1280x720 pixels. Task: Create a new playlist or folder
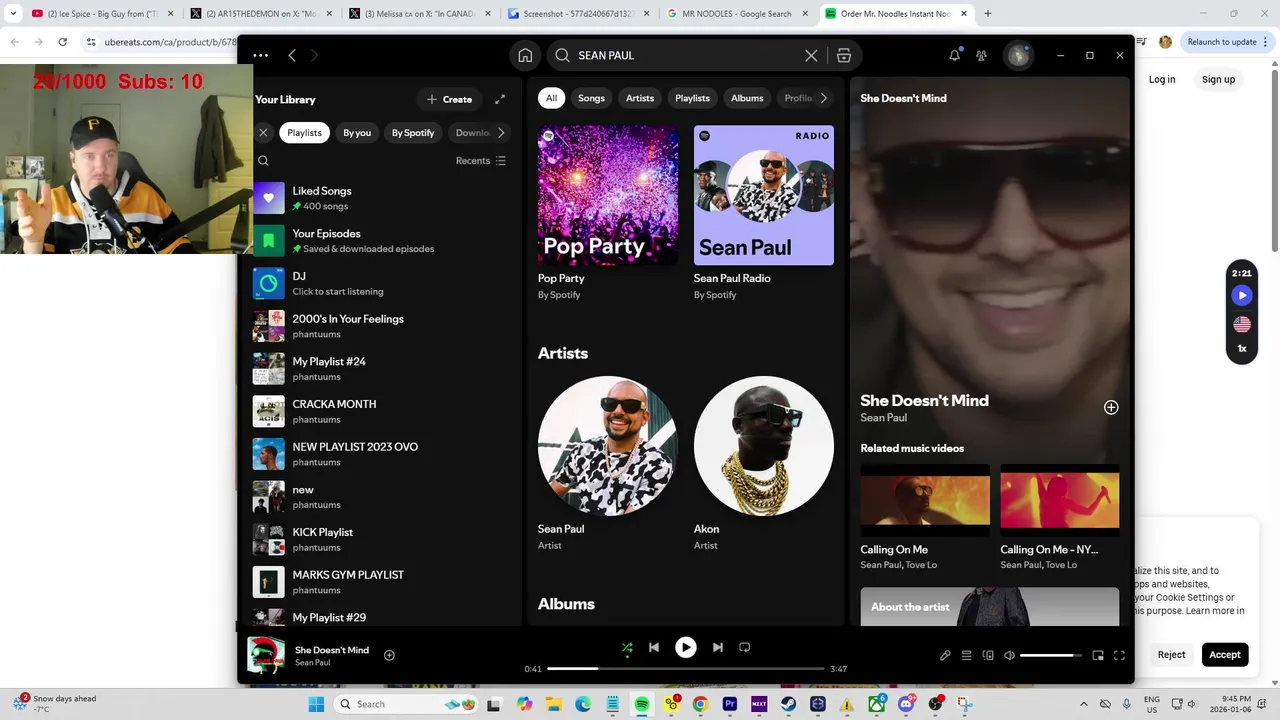click(449, 99)
